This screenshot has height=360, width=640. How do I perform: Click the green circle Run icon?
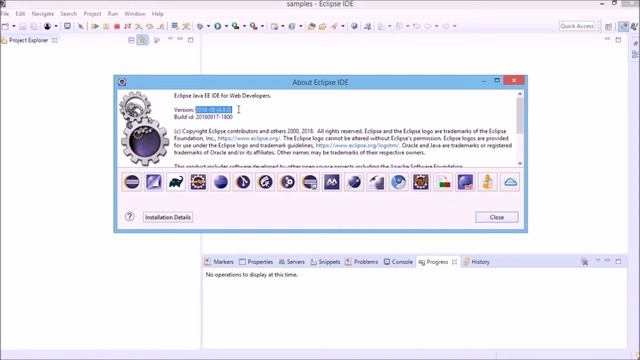218,26
